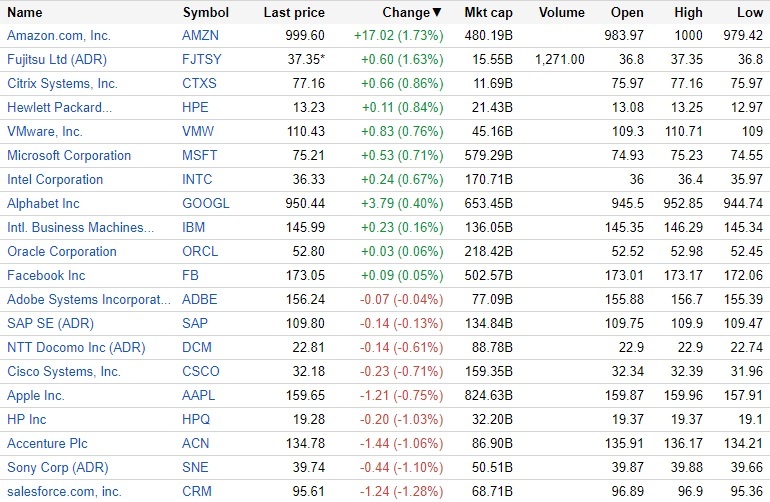
Task: Open the Facebook Inc link
Action: (x=46, y=275)
